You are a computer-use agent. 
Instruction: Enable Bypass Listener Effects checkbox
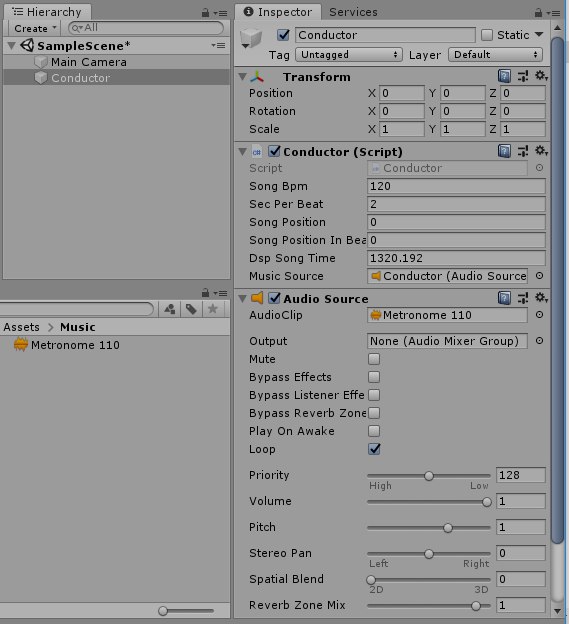(x=374, y=395)
